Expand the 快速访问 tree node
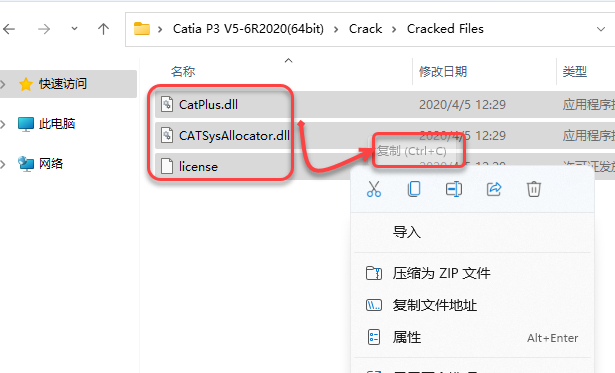The image size is (615, 373). (x=3, y=84)
